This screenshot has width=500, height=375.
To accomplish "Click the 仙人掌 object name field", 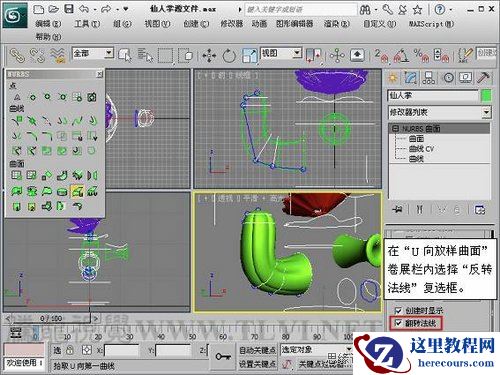I will 433,96.
